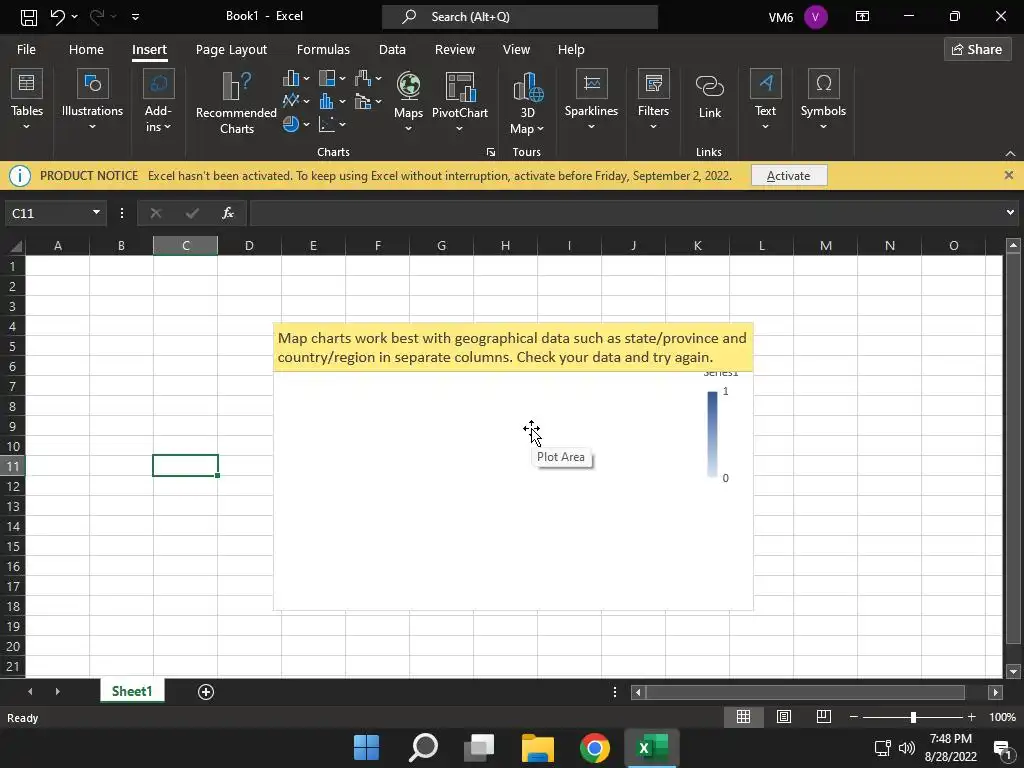
Task: Insert Combo chart icon
Action: tap(363, 101)
